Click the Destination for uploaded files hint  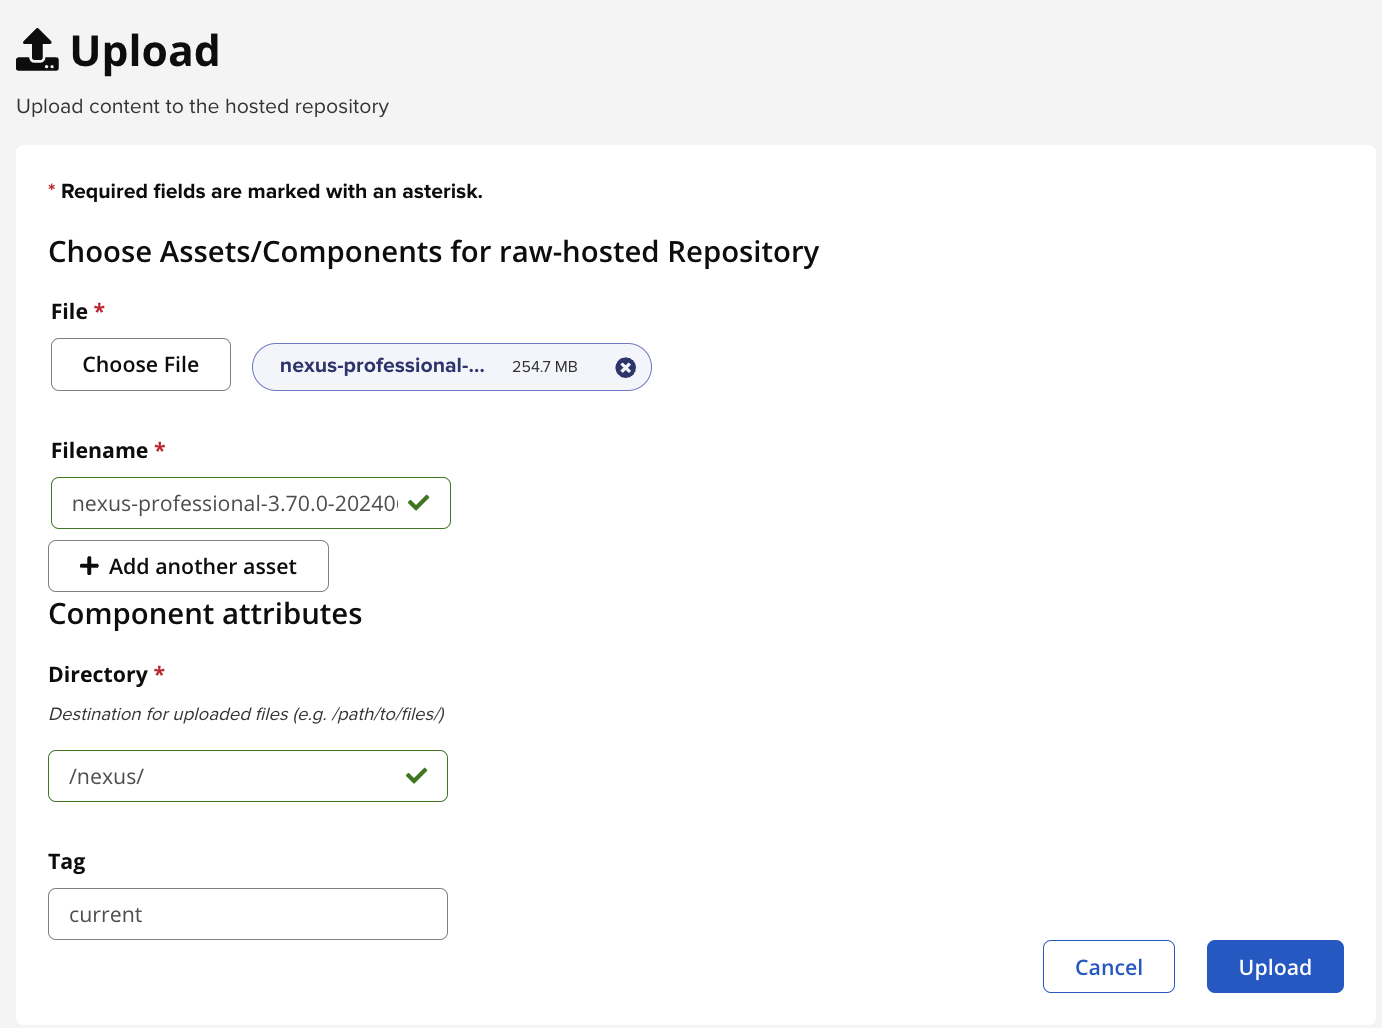(x=247, y=714)
